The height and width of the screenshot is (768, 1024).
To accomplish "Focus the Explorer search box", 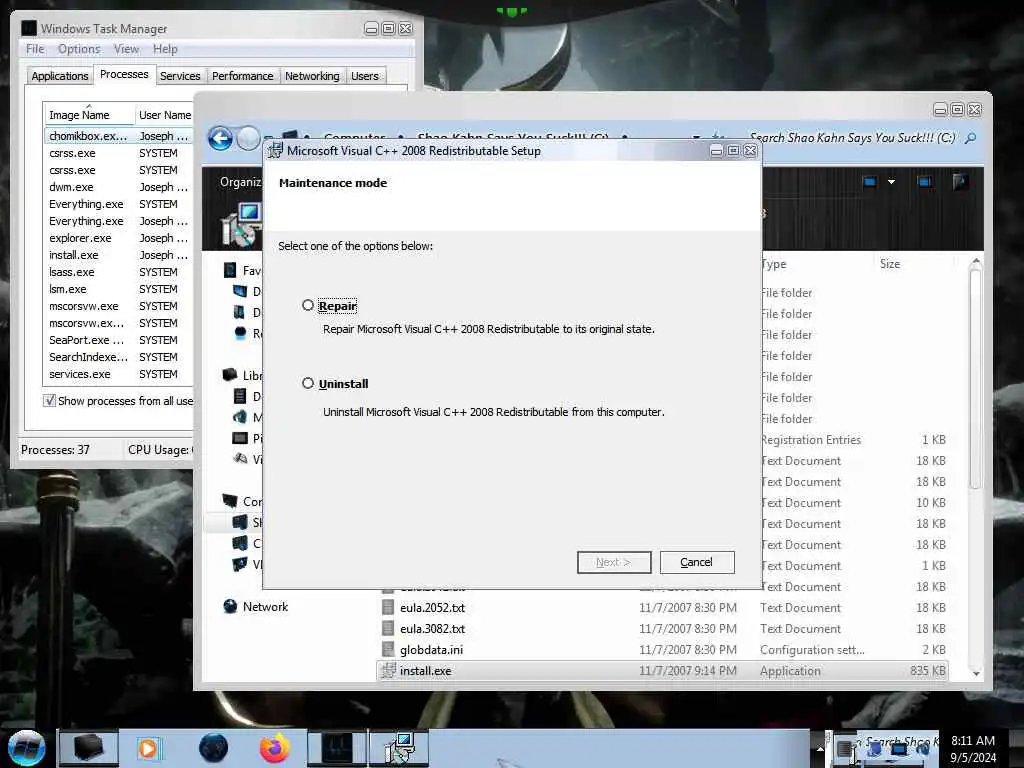I will pyautogui.click(x=852, y=138).
